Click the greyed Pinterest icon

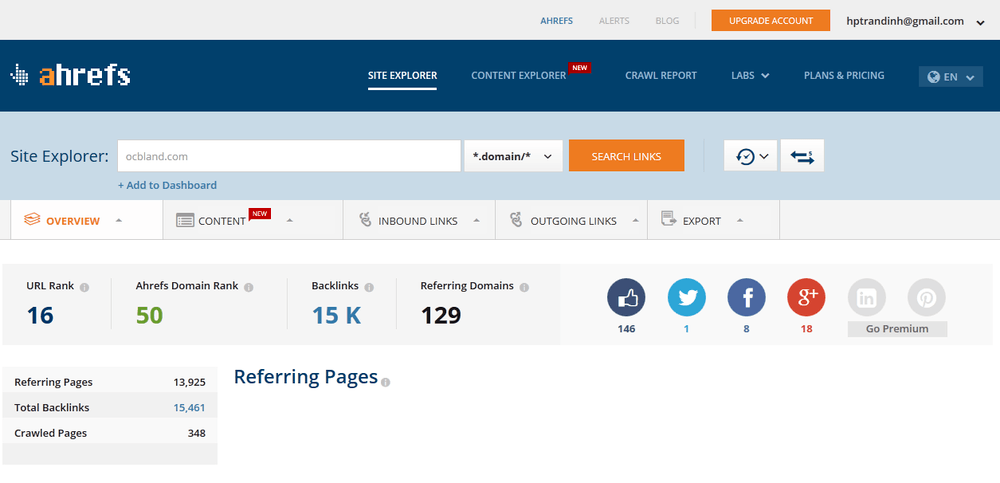click(926, 297)
